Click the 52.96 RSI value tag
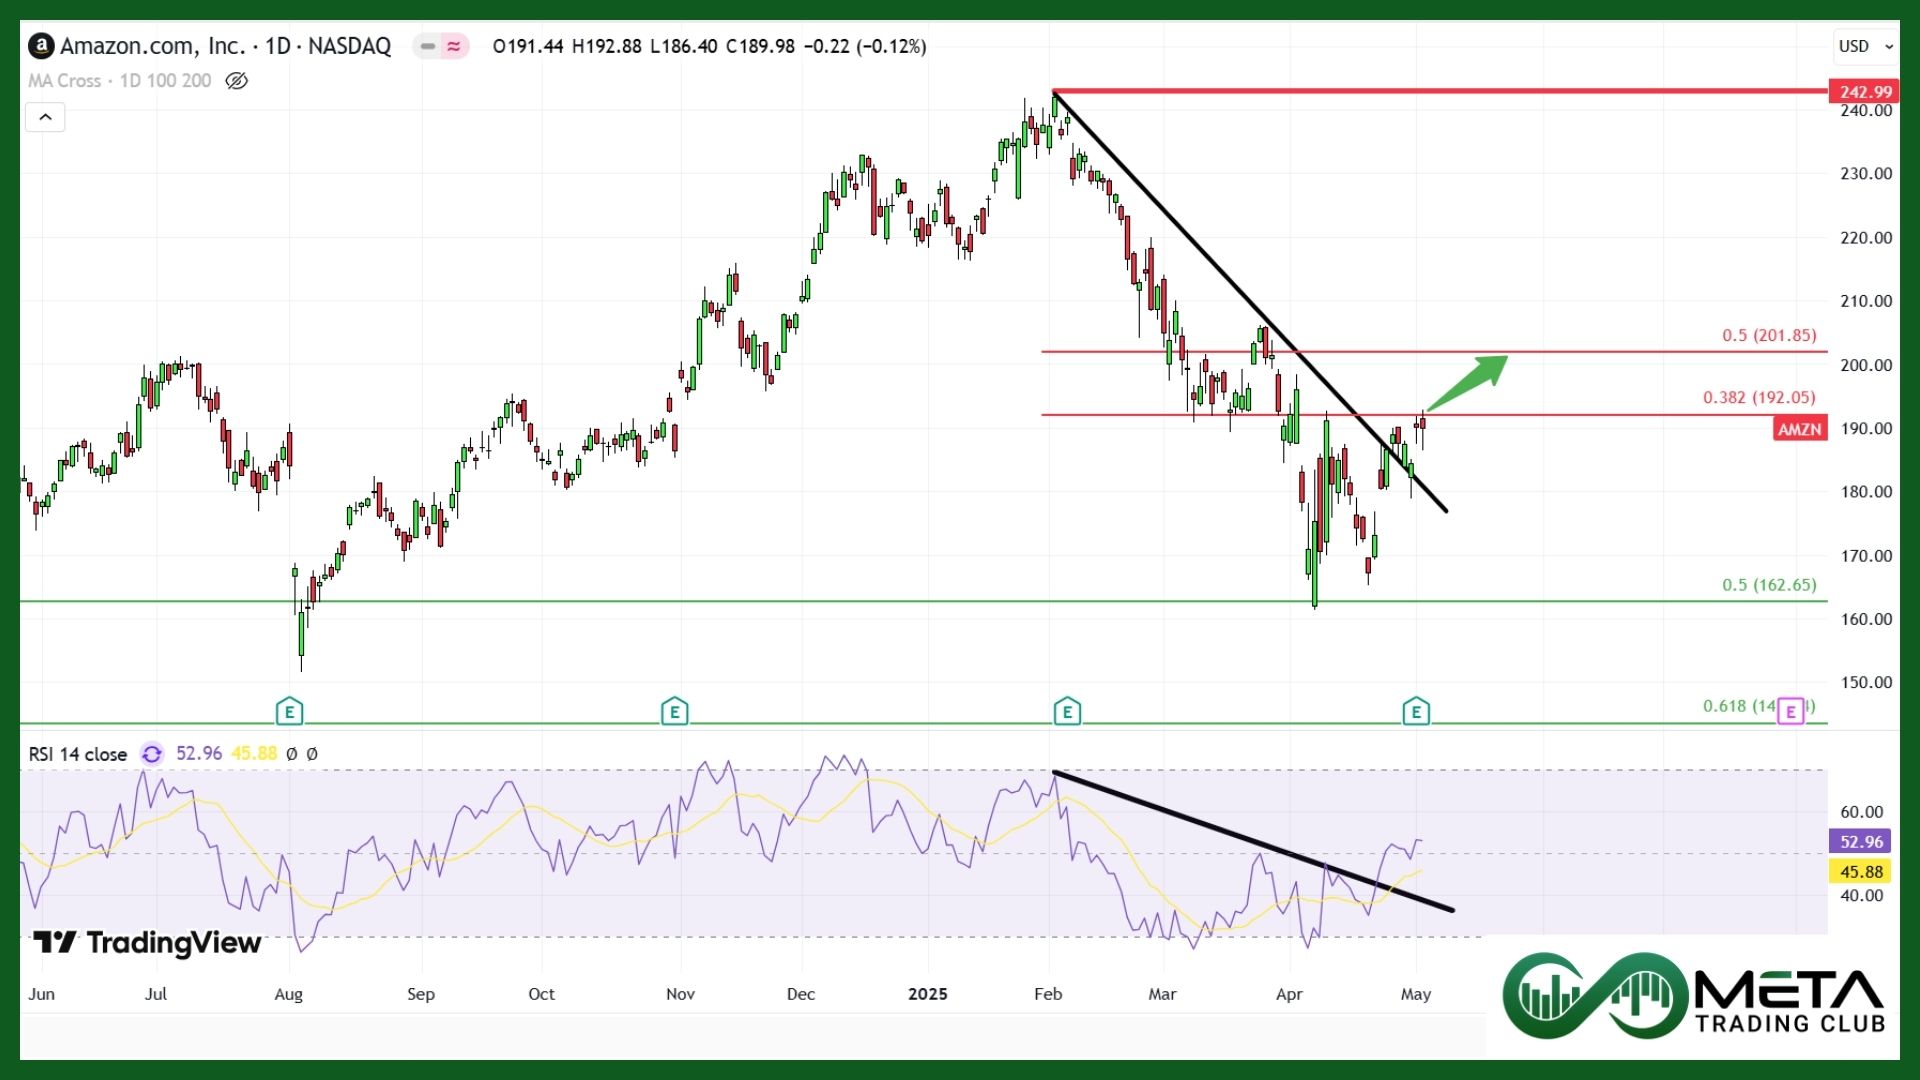The height and width of the screenshot is (1080, 1920). pyautogui.click(x=1860, y=842)
